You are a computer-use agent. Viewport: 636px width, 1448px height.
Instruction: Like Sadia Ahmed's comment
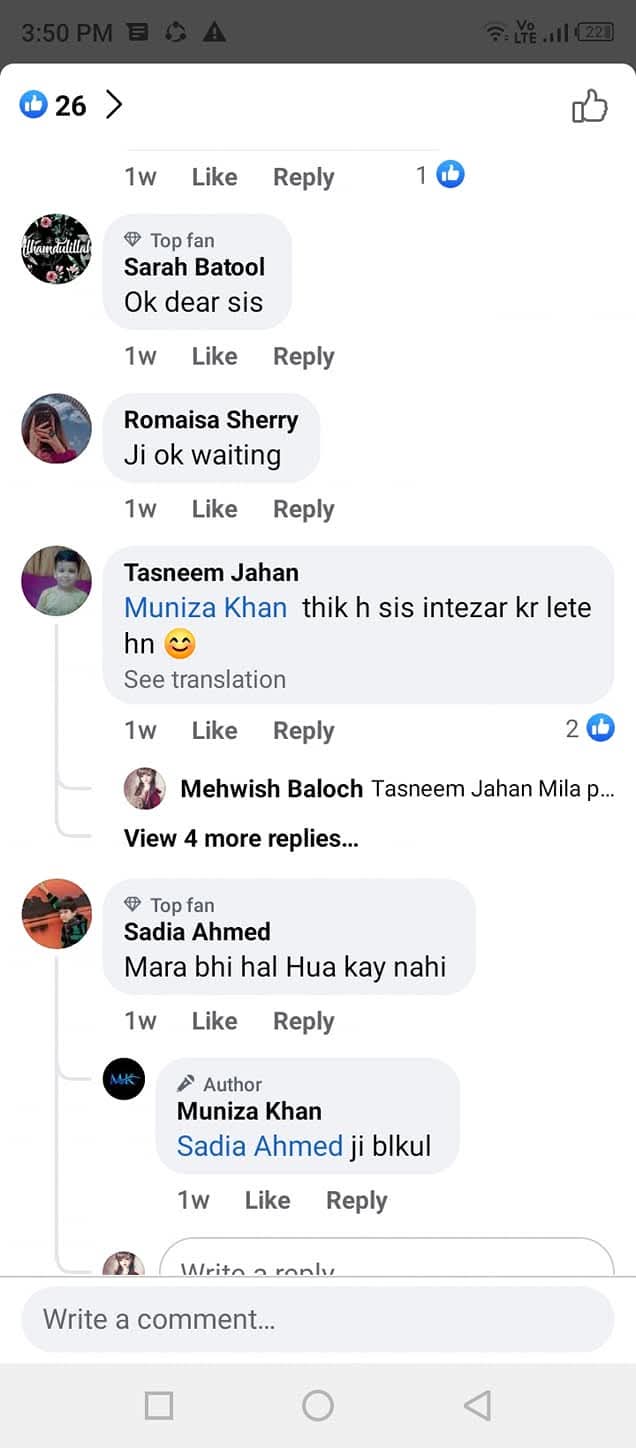(x=214, y=1022)
